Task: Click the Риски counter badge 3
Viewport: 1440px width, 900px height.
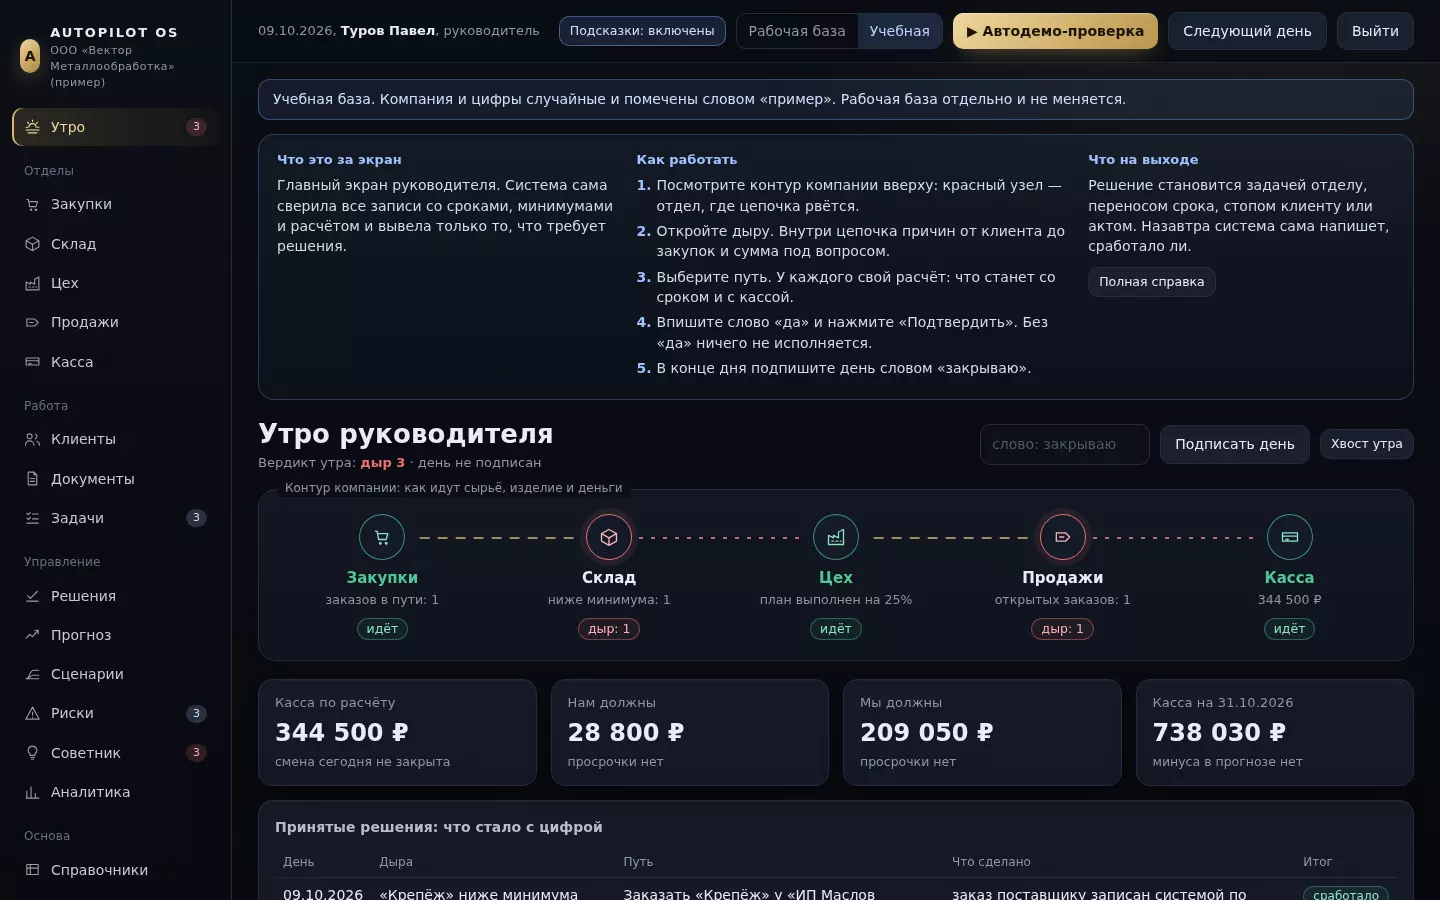Action: point(196,713)
